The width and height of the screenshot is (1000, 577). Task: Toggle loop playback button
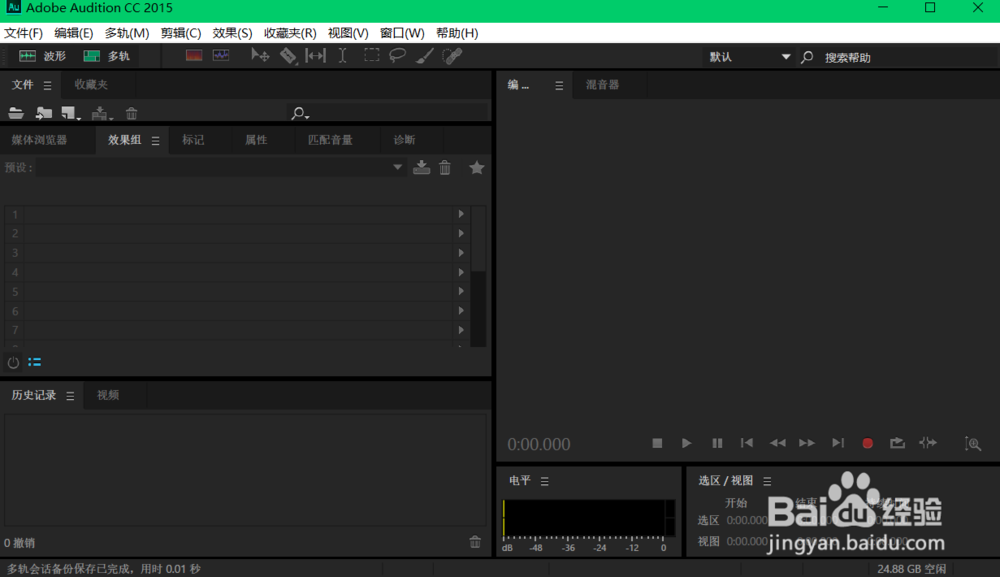coord(897,442)
